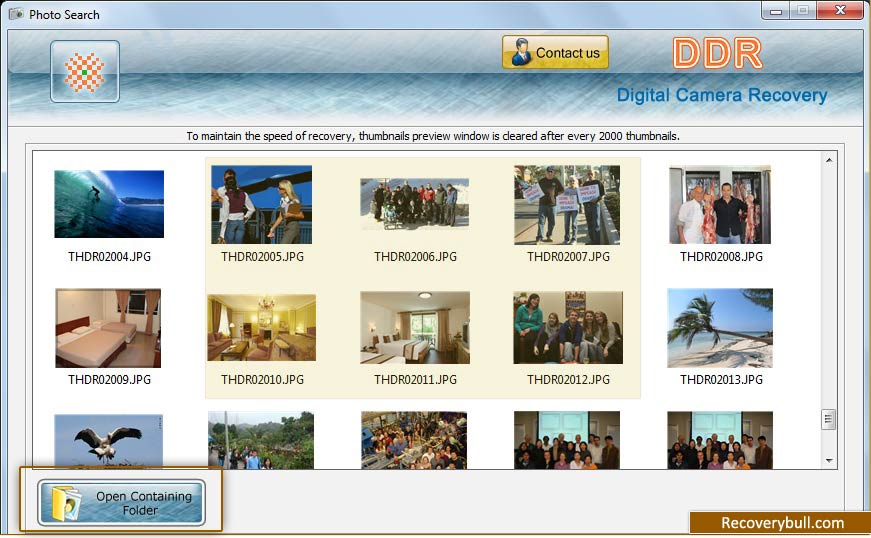
Task: Click the THDR02012.JPG file name
Action: [568, 380]
